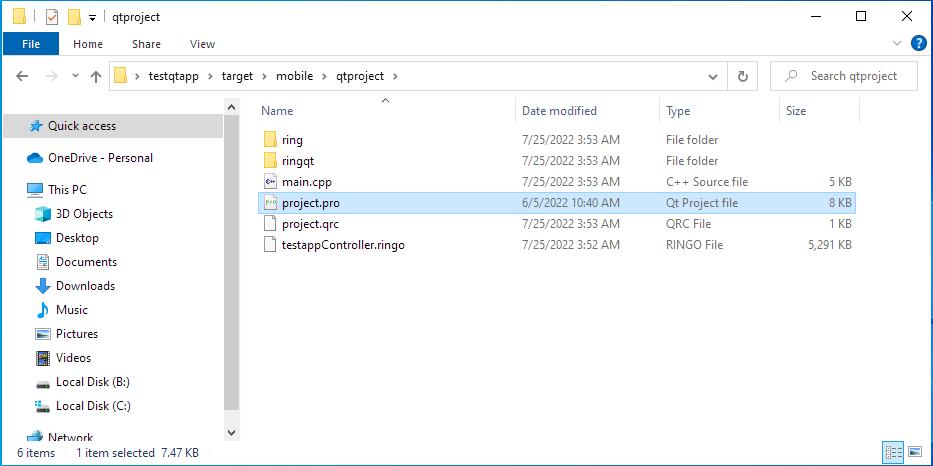The image size is (933, 466).
Task: Open the Customize Quick Access Toolbar dropdown
Action: pos(92,17)
